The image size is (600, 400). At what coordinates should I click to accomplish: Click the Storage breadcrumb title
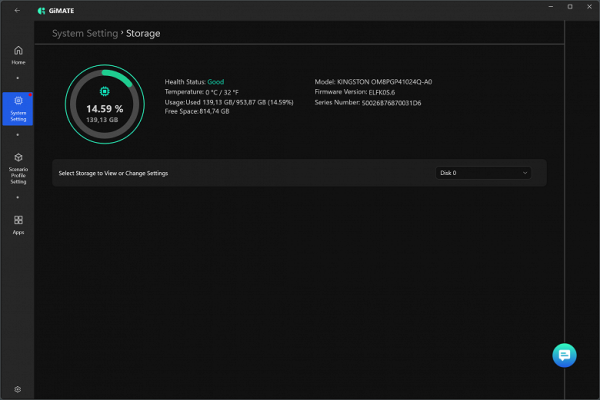pos(143,33)
